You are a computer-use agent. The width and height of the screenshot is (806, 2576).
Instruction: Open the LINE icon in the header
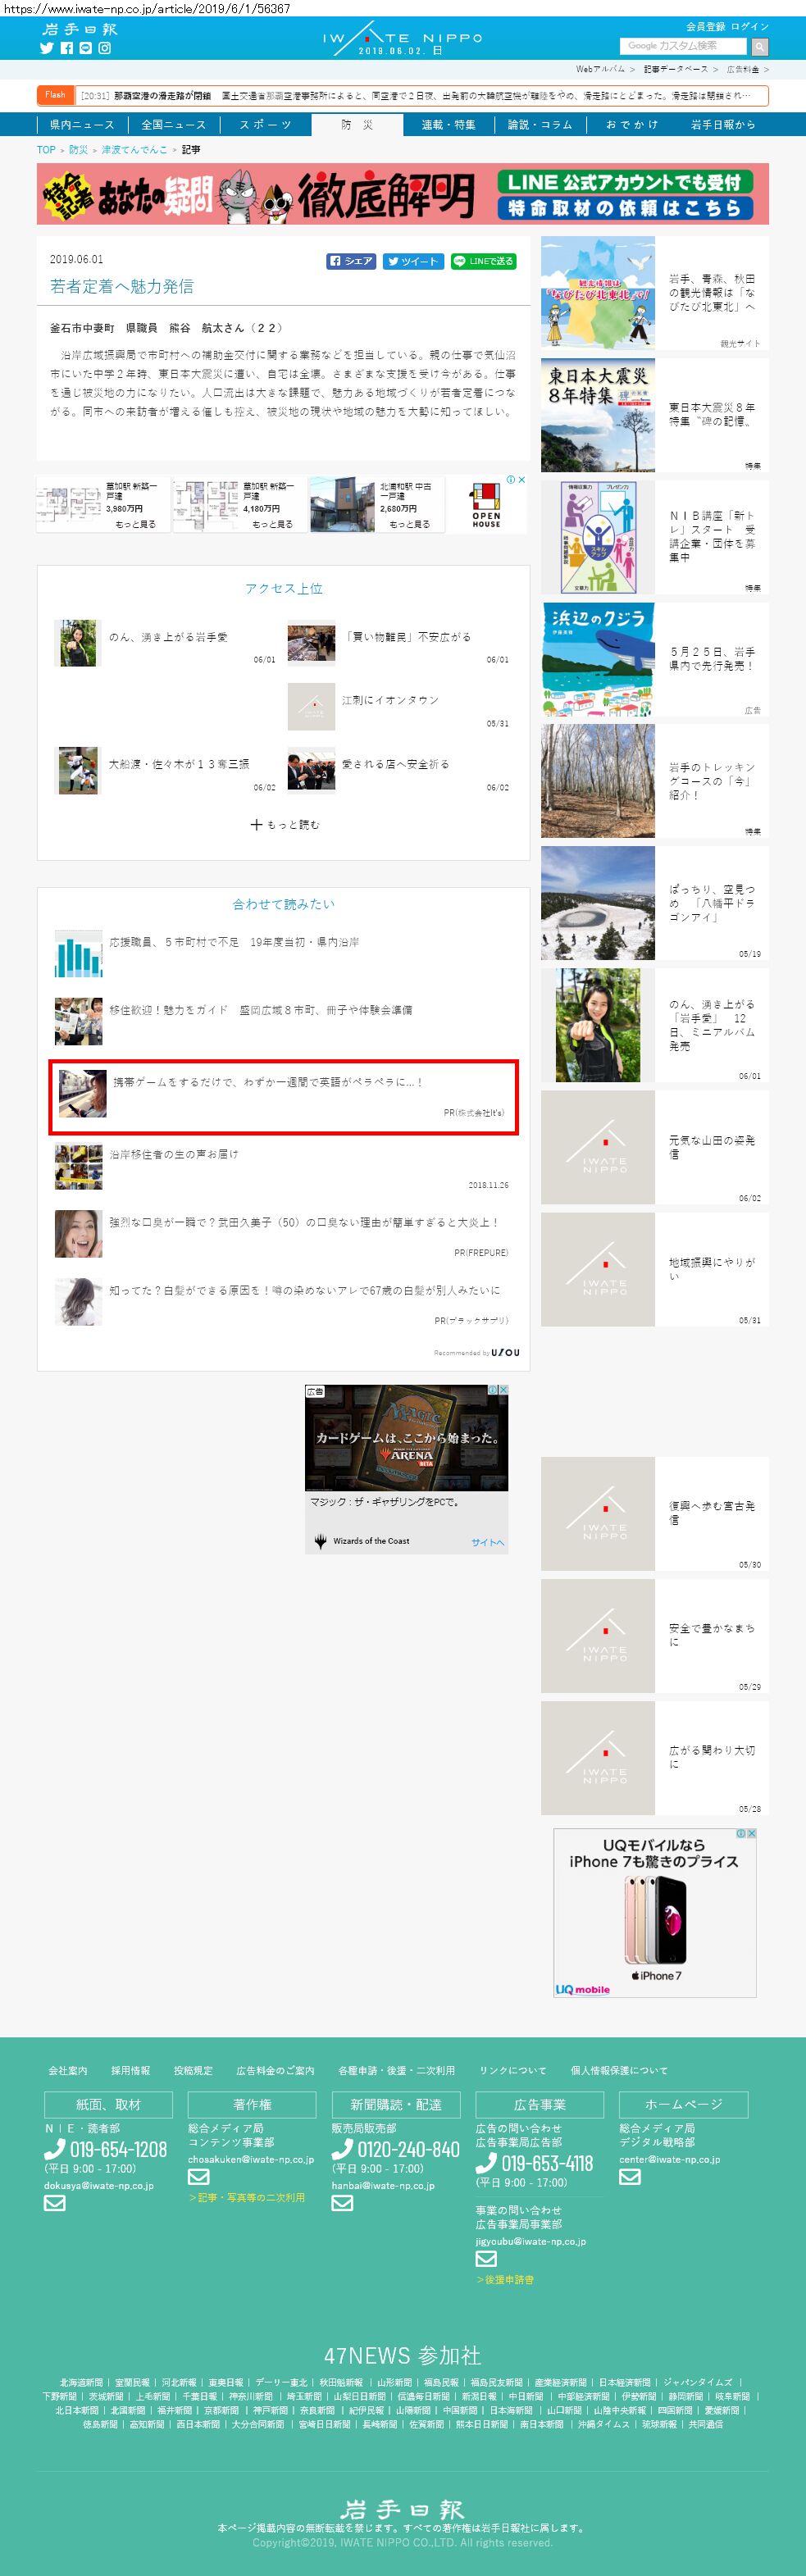[86, 48]
